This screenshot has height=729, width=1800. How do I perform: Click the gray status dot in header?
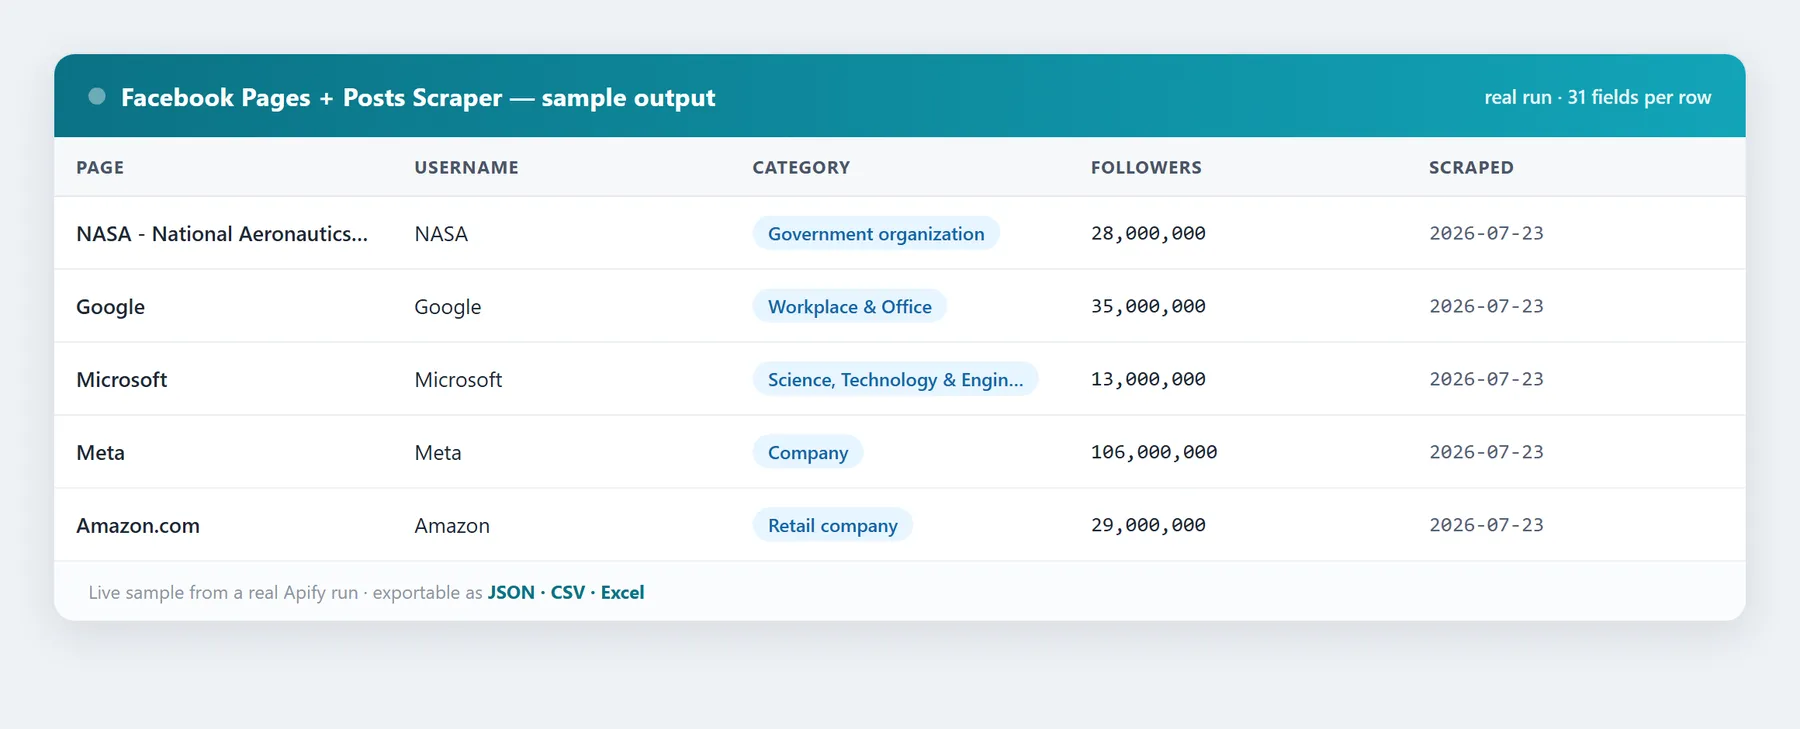point(97,96)
